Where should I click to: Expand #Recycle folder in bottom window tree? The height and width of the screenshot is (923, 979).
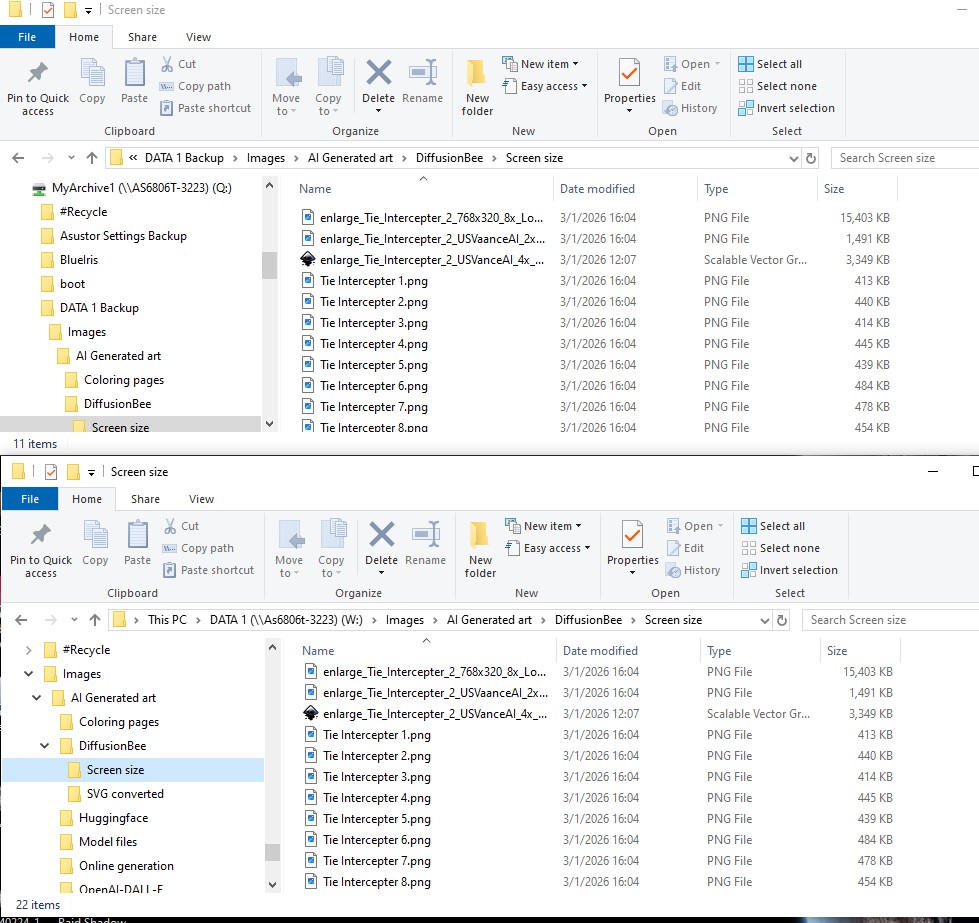(29, 650)
